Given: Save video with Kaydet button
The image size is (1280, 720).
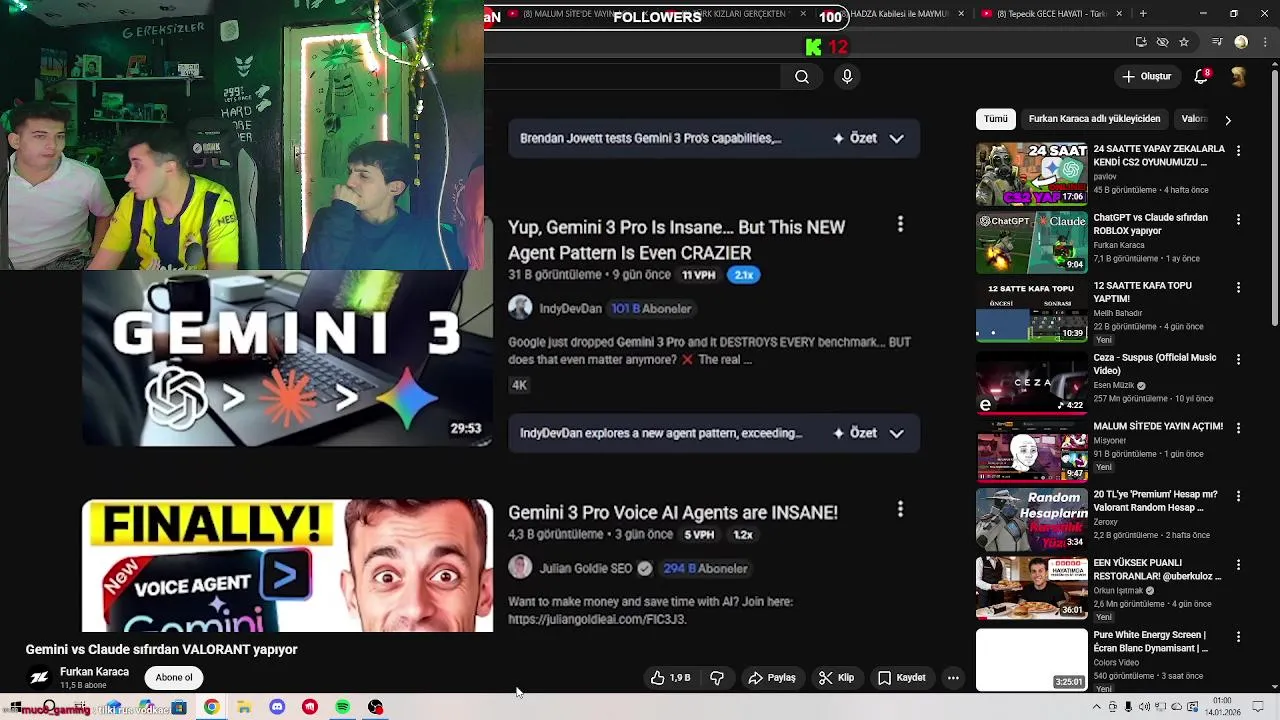Looking at the screenshot, I should coord(902,678).
